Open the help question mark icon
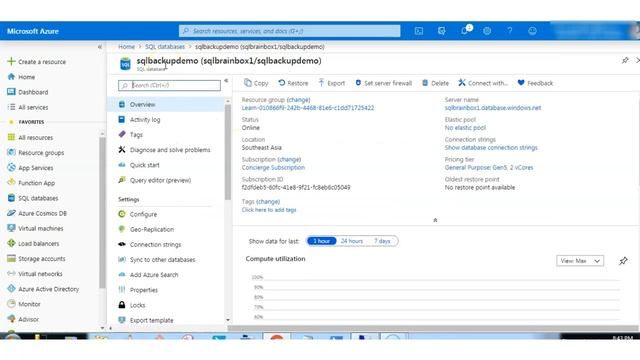This screenshot has height=360, width=640. coord(510,31)
